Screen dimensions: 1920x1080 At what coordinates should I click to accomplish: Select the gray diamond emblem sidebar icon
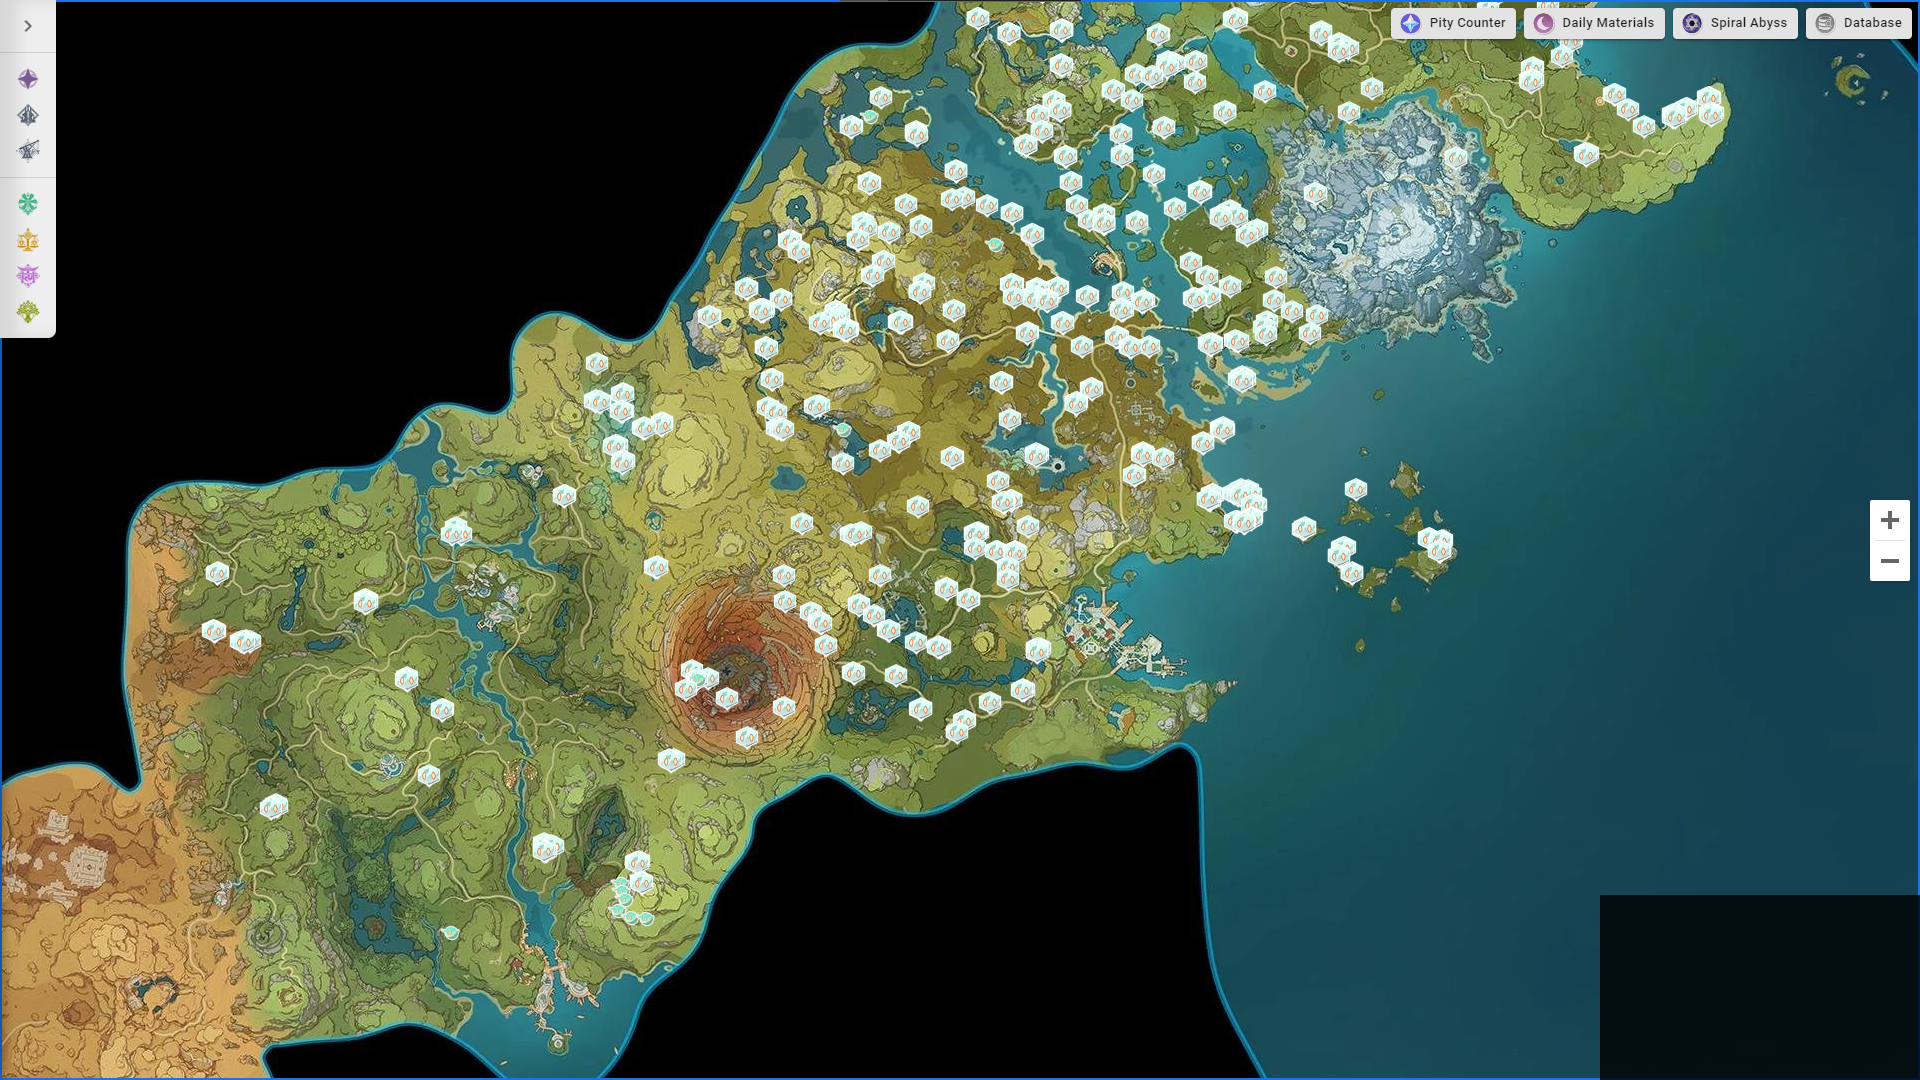pos(28,115)
